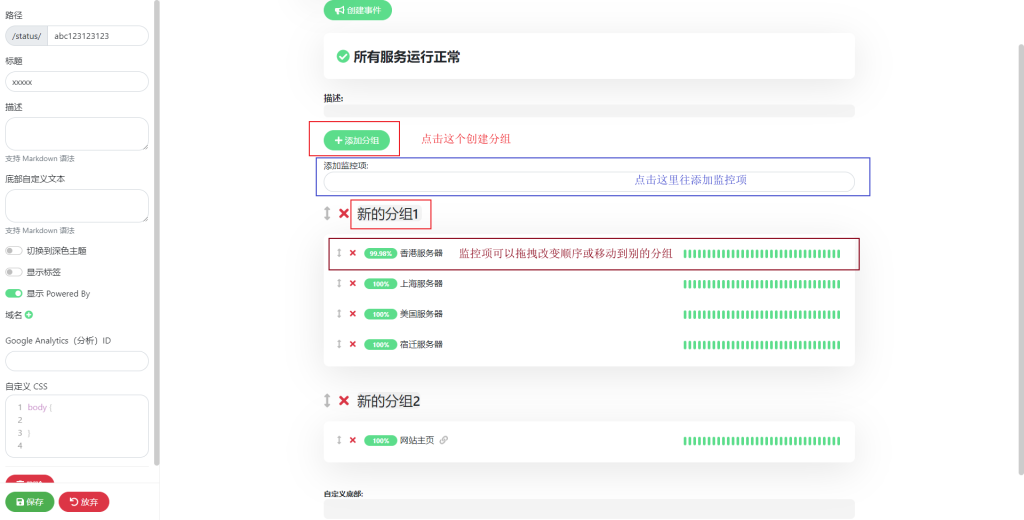
Task: Click the 宿迁服务器 monitor name
Action: pos(421,344)
